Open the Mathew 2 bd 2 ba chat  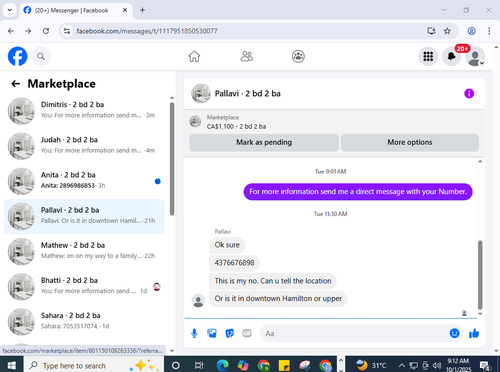tap(84, 251)
